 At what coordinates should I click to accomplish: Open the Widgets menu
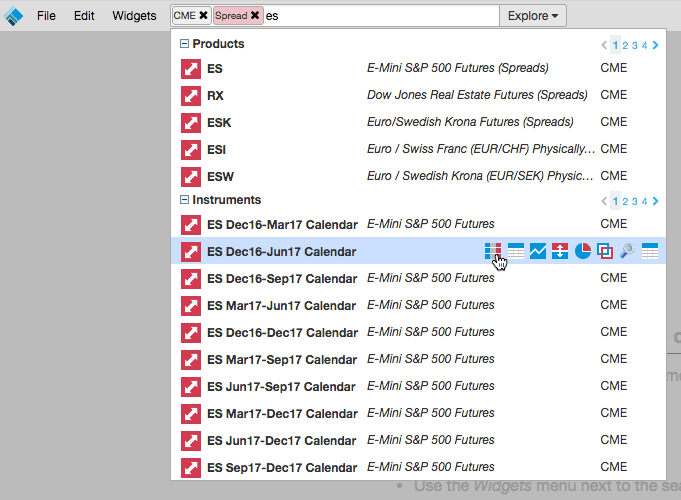point(134,16)
